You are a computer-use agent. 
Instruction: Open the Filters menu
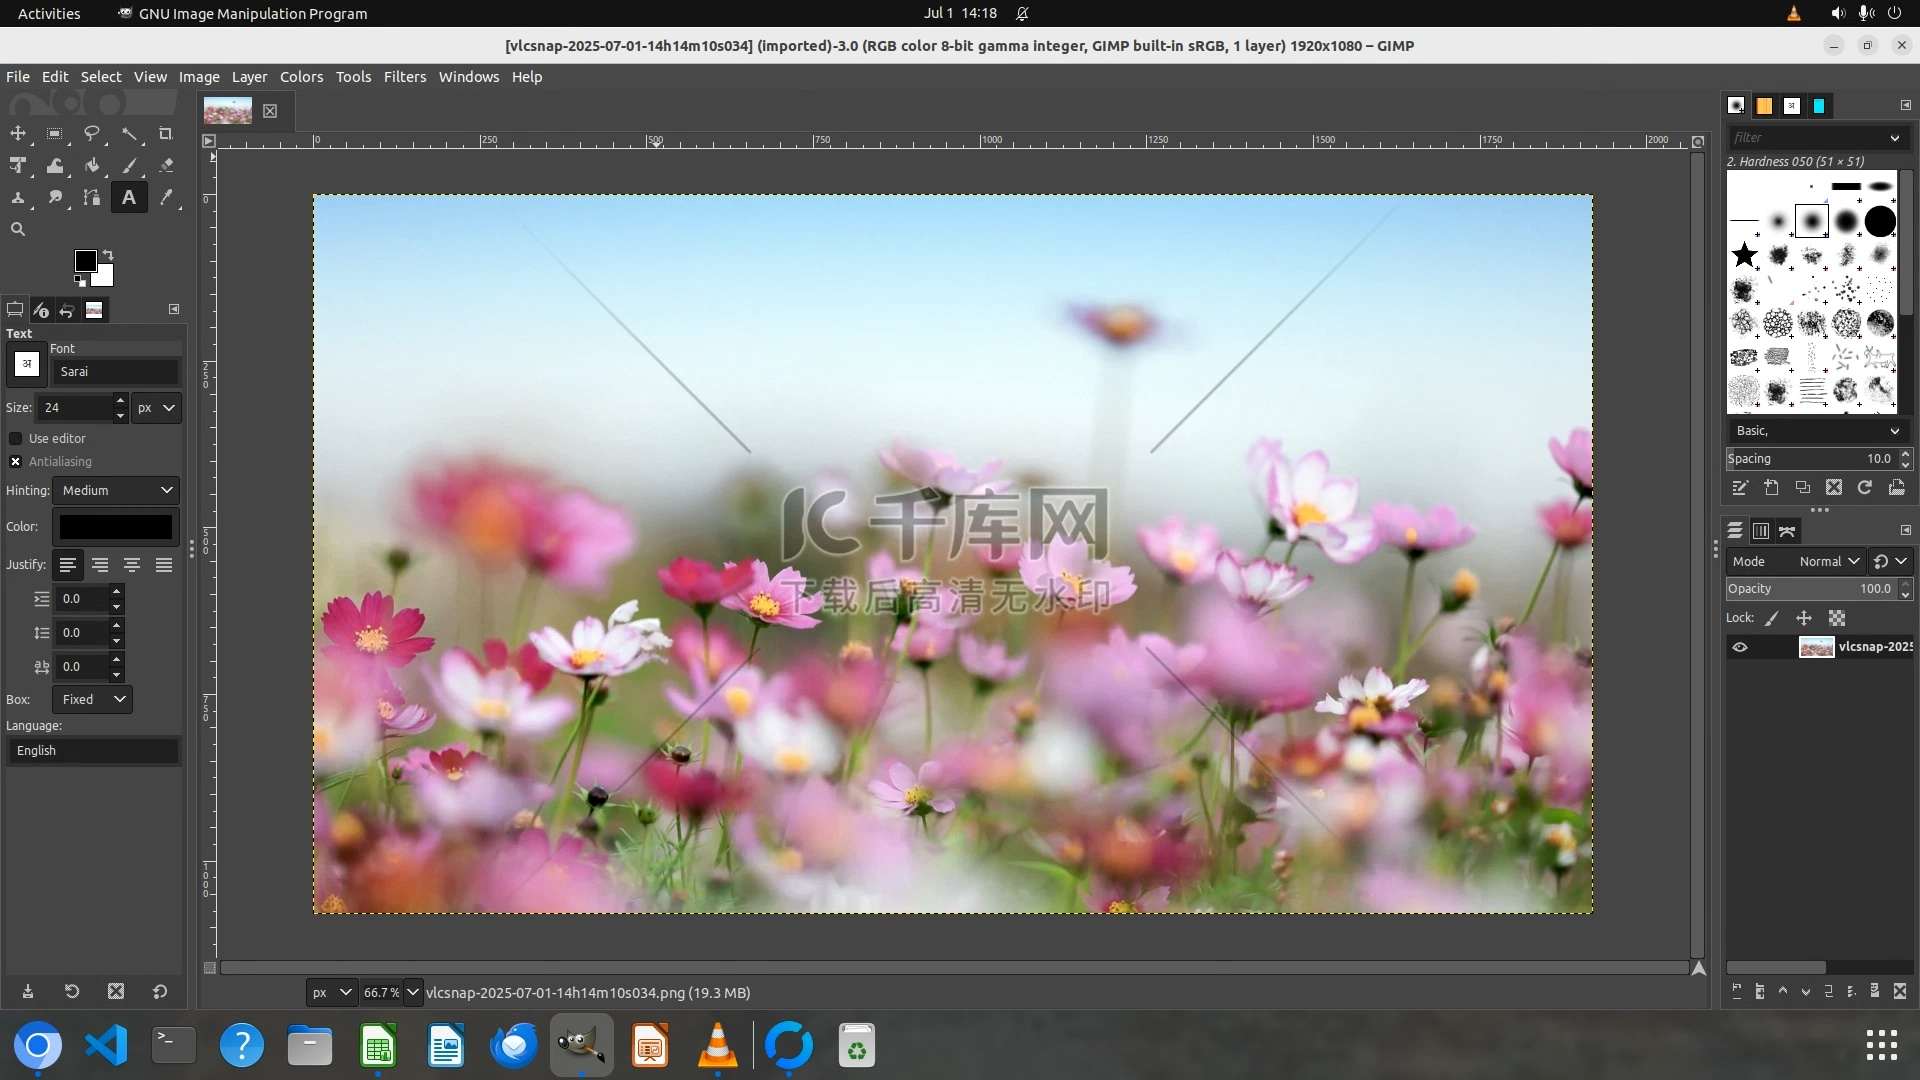click(x=404, y=77)
